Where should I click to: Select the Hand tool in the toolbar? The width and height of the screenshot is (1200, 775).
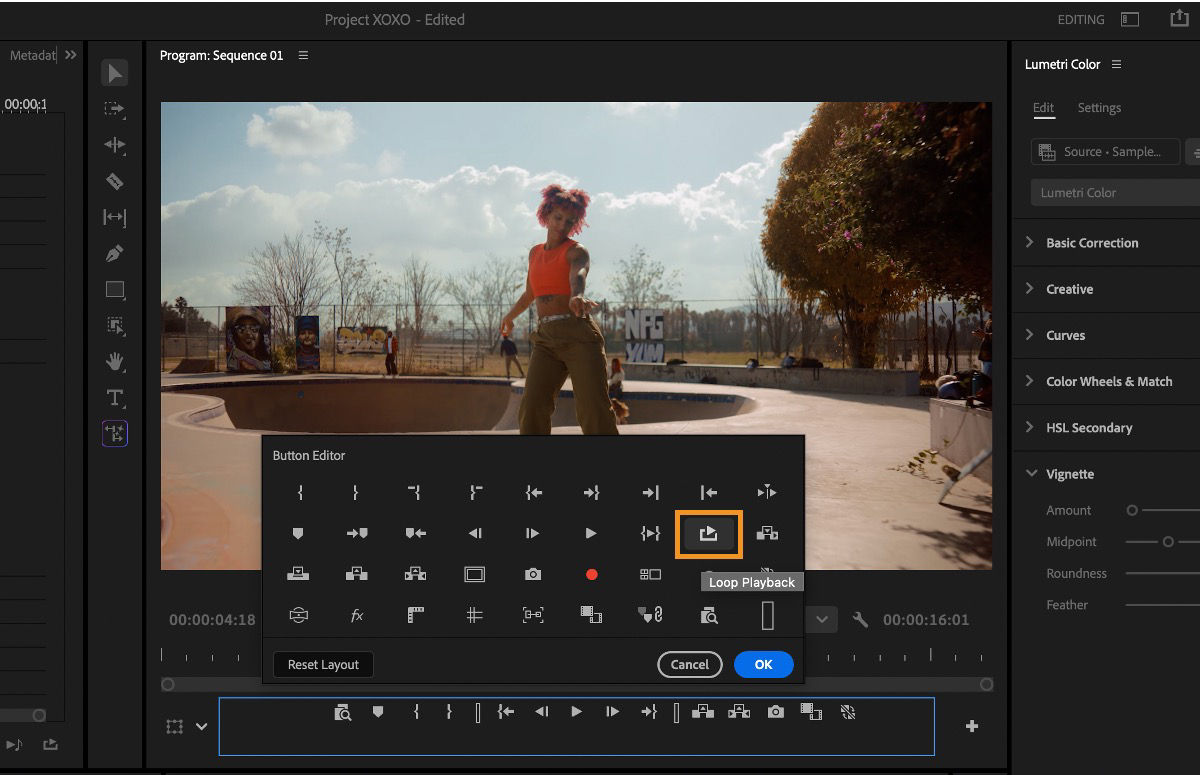click(115, 361)
